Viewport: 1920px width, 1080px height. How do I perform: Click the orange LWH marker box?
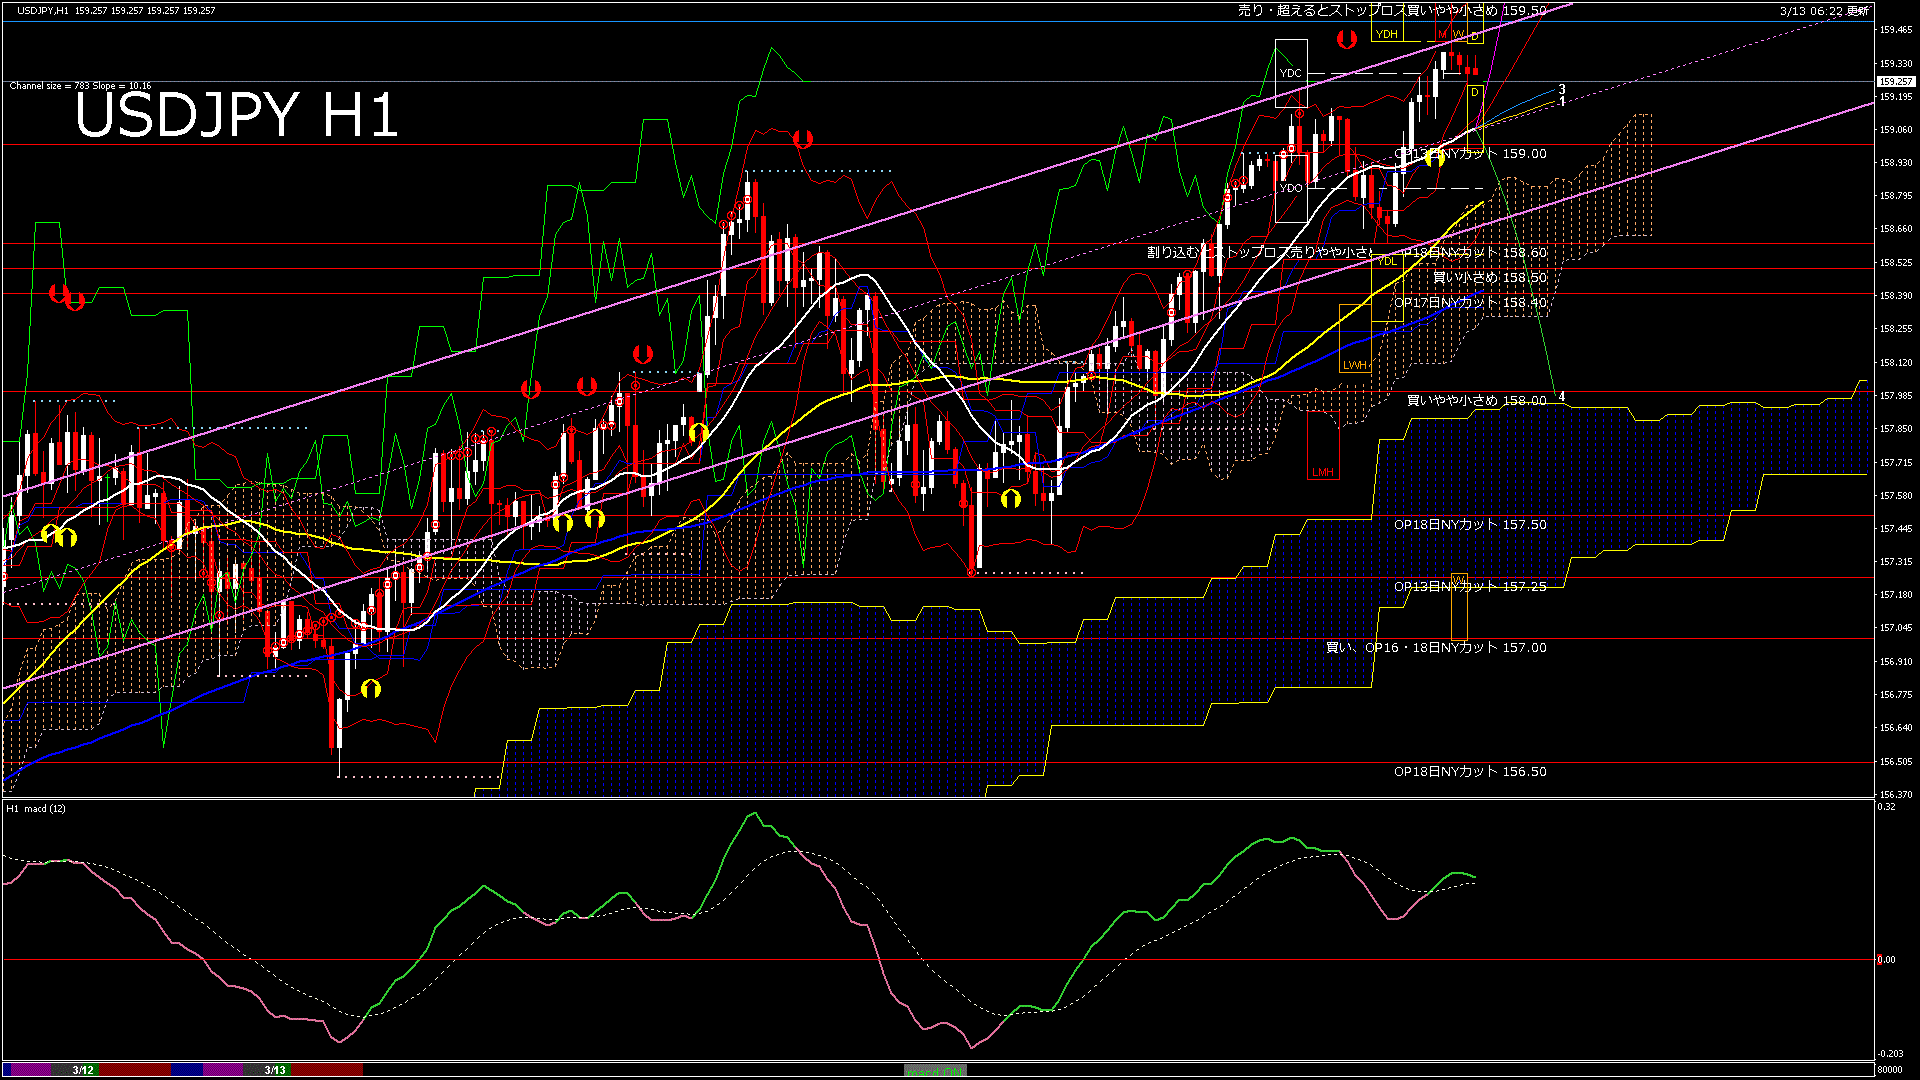[x=1355, y=365]
